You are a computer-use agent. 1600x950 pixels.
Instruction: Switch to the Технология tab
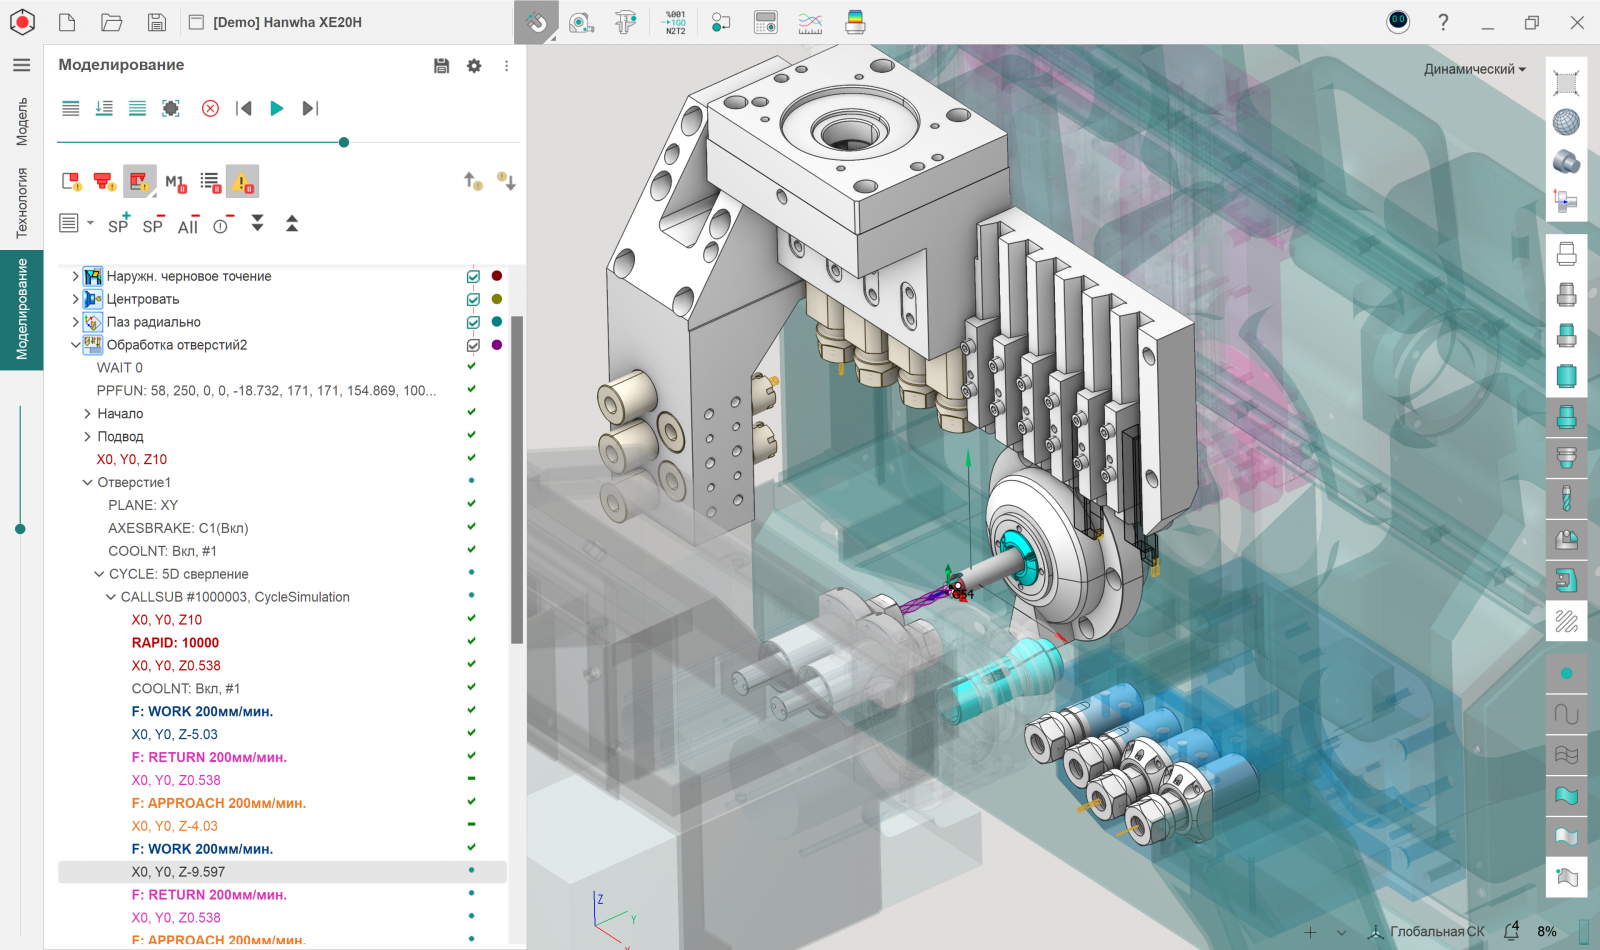point(21,203)
